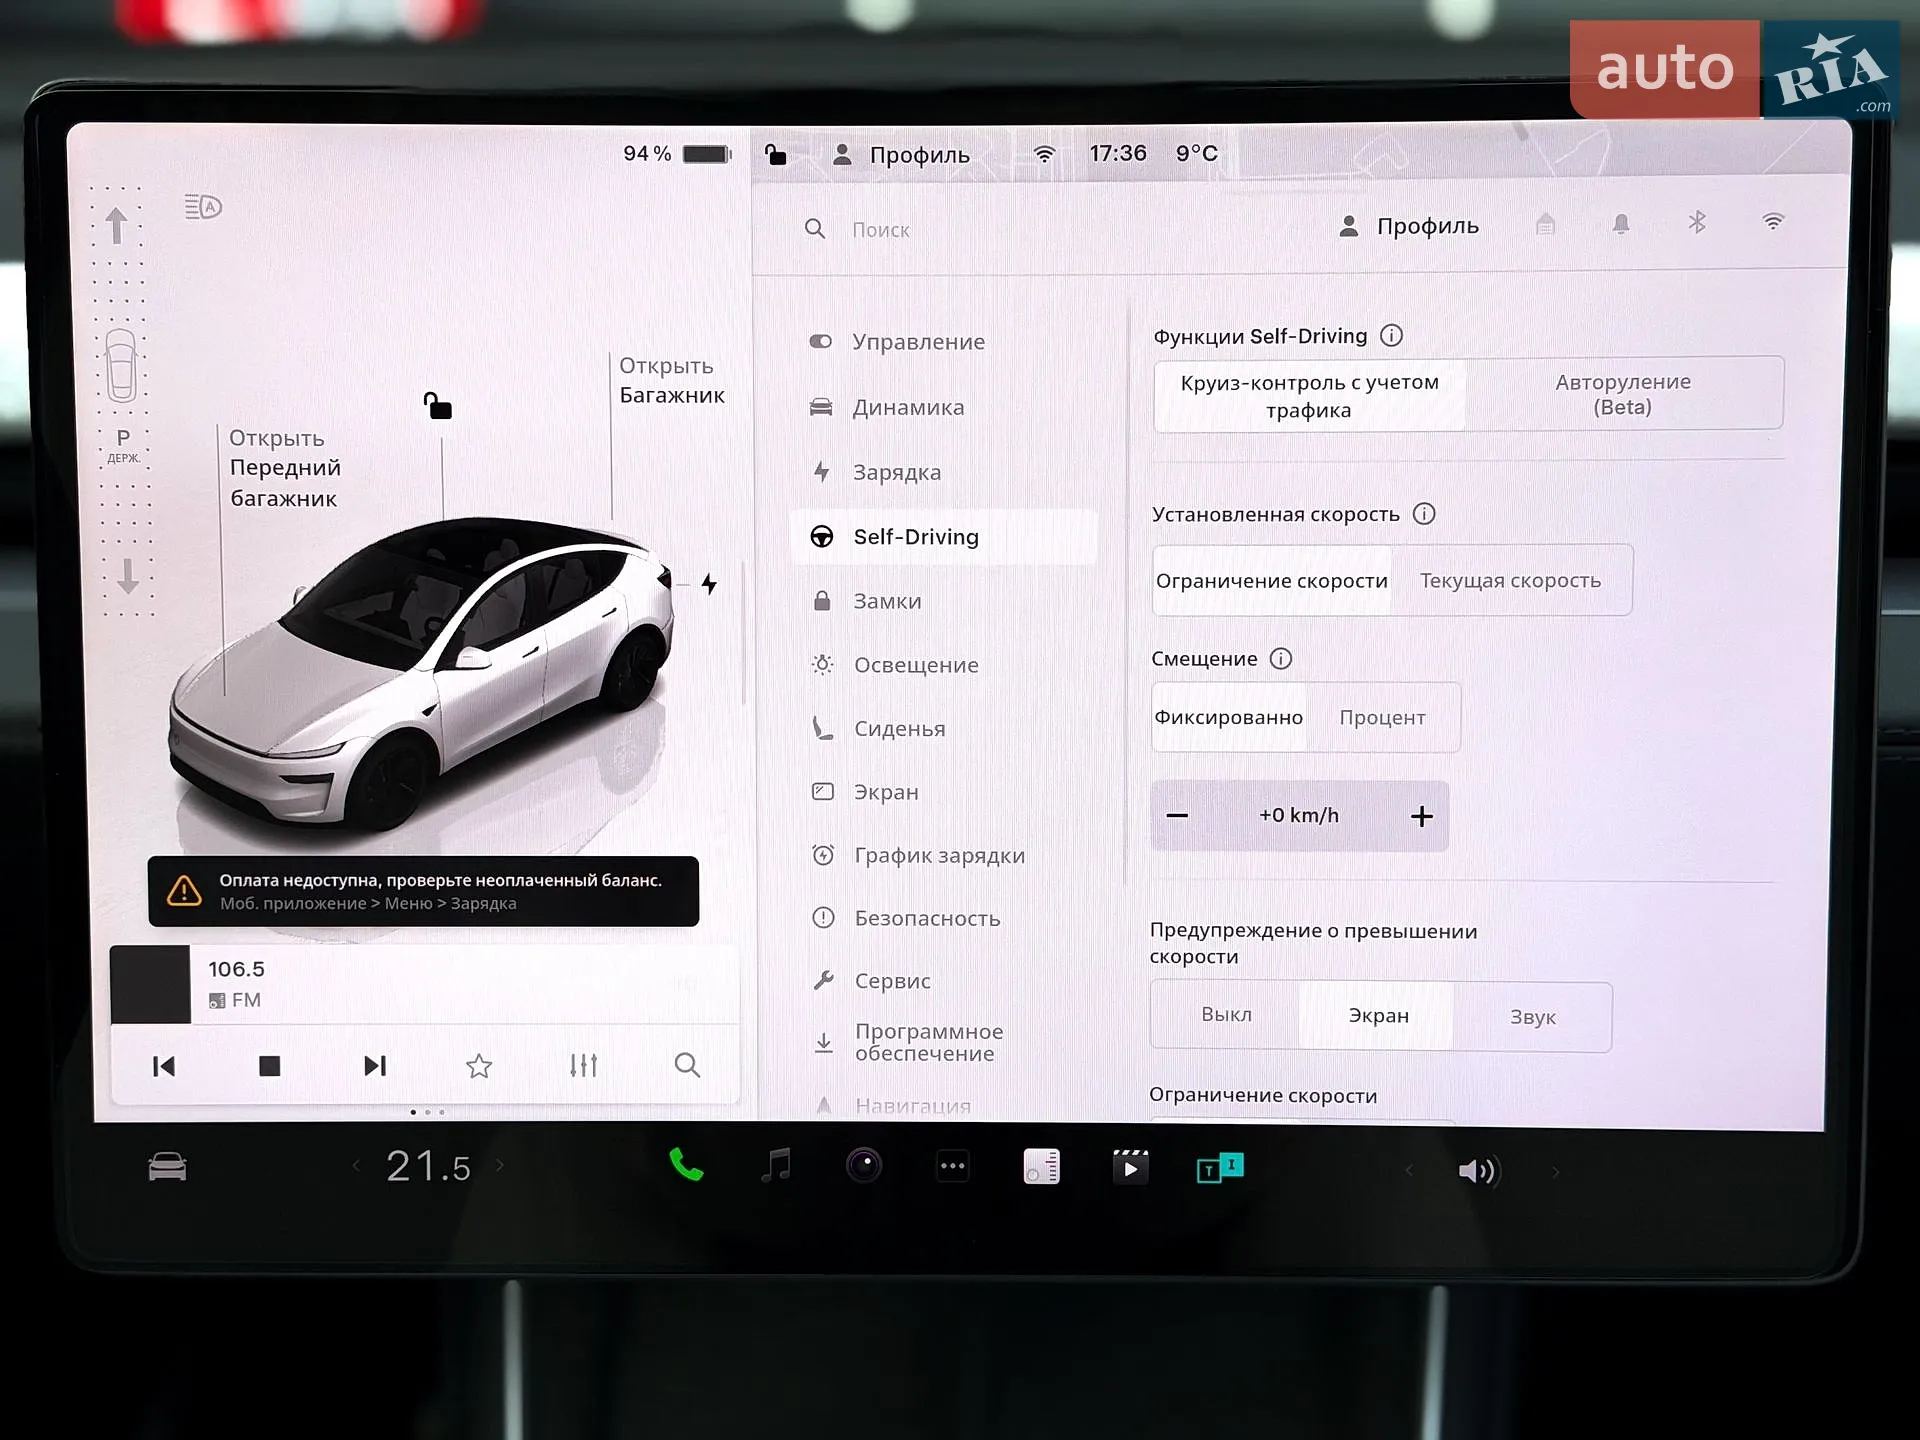Image resolution: width=1920 pixels, height=1440 pixels.
Task: Tap the charge port lightning bolt icon
Action: click(709, 584)
